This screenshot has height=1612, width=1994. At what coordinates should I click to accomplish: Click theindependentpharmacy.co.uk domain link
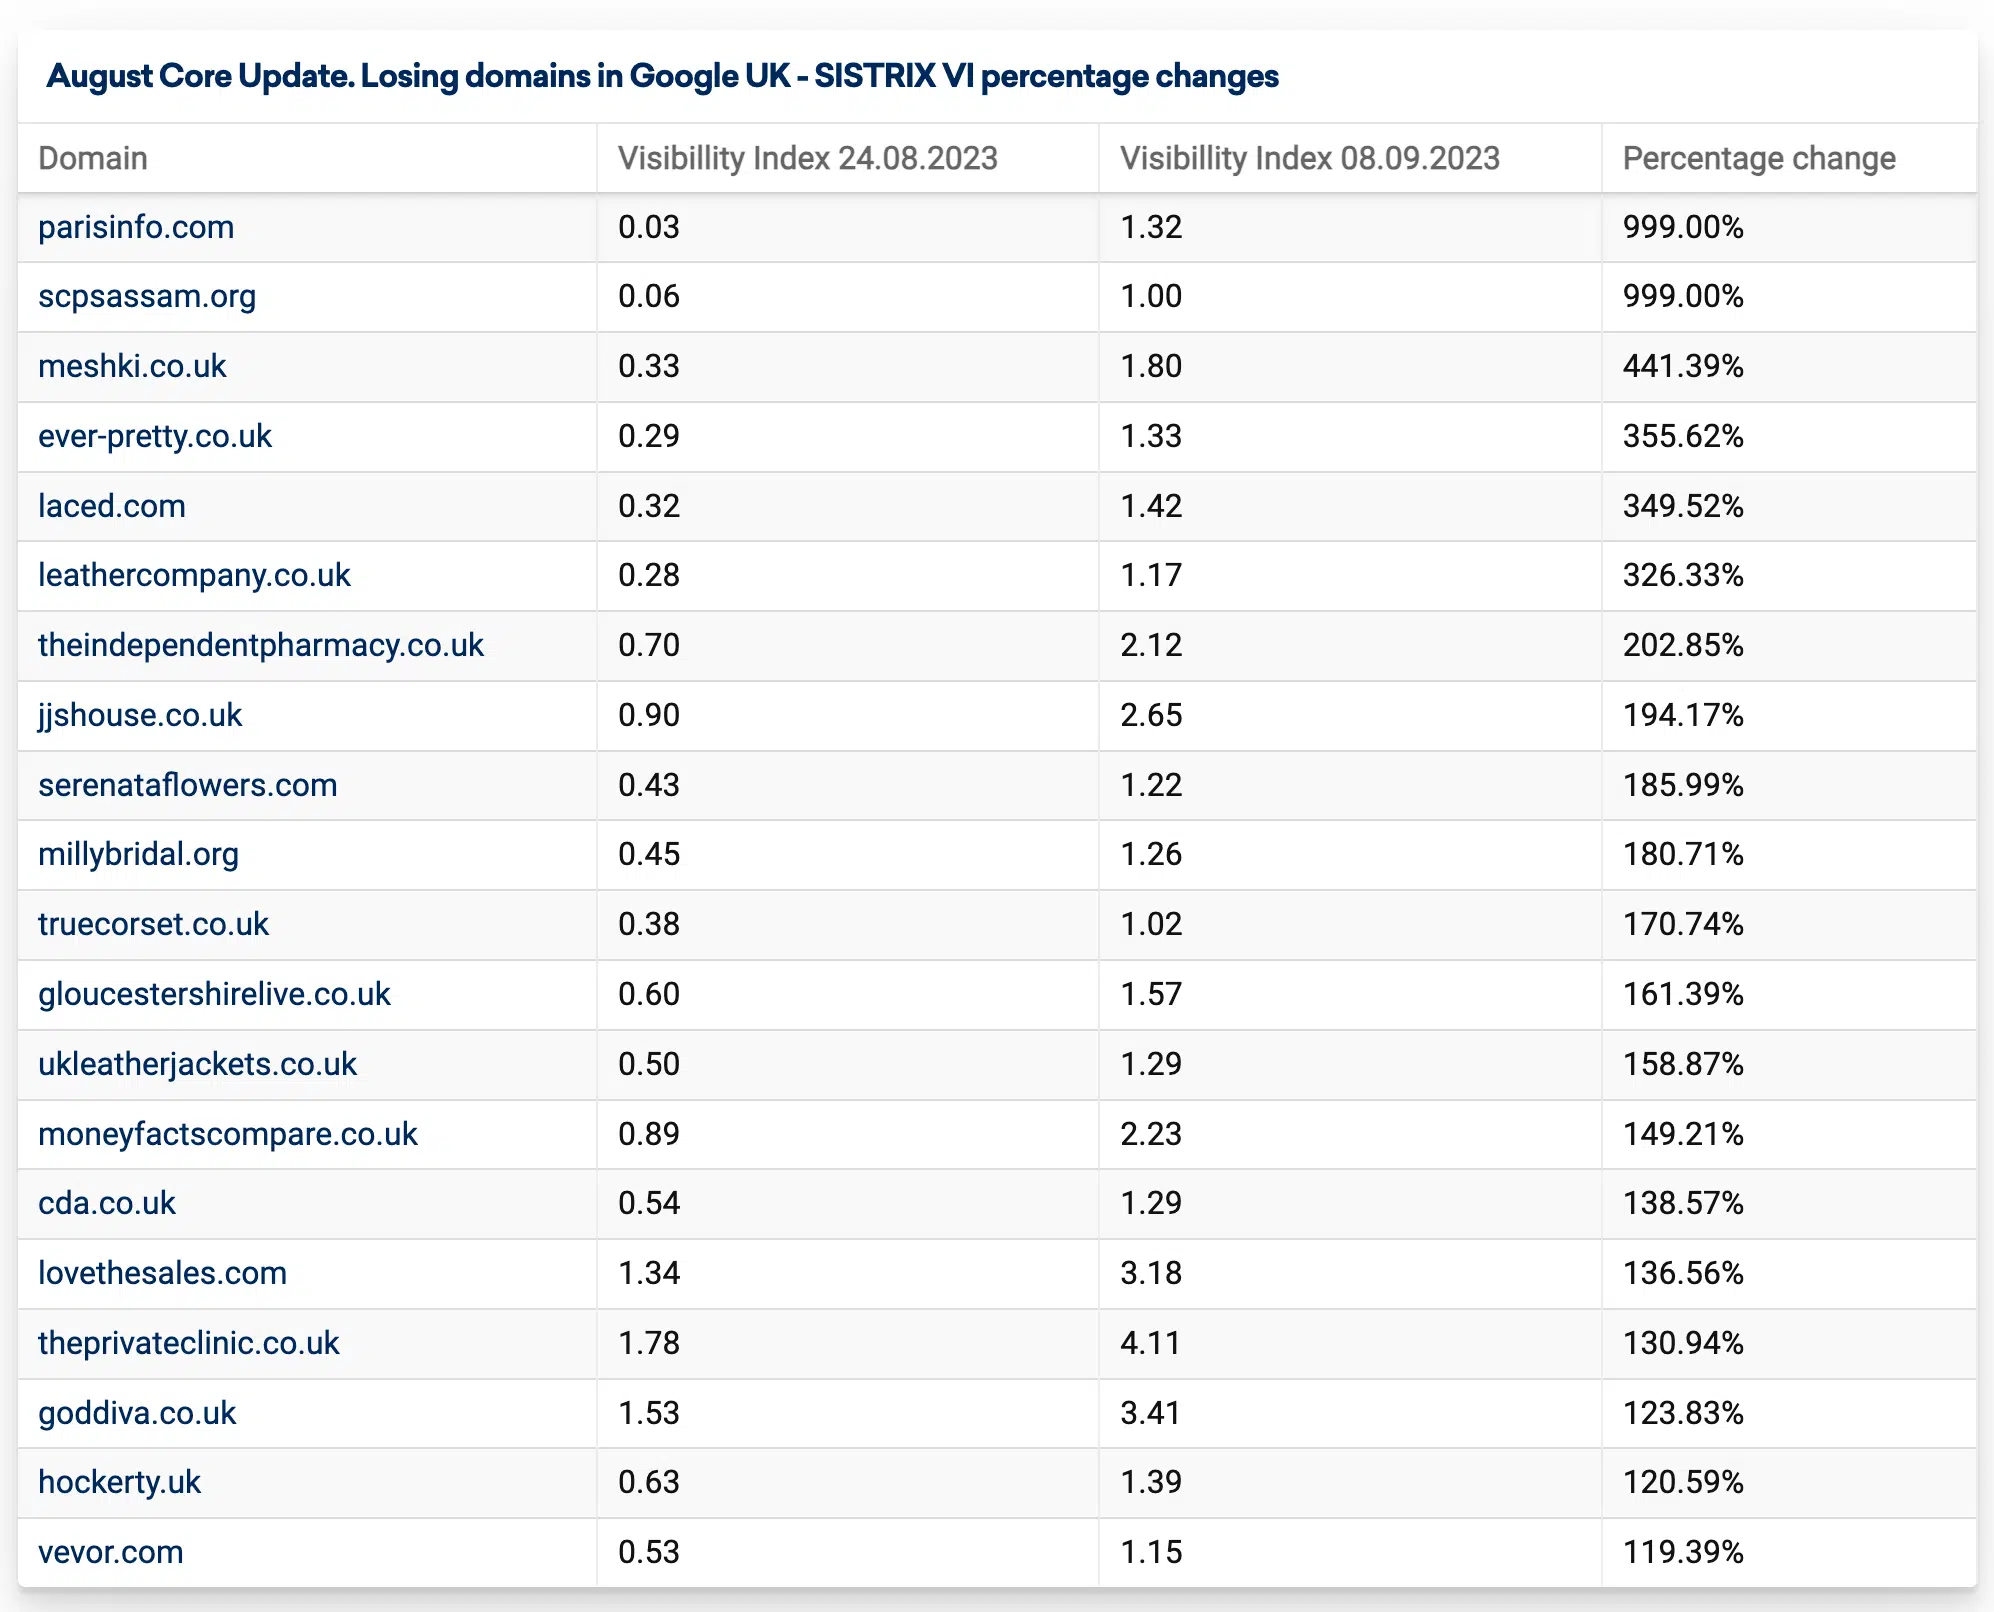[261, 645]
